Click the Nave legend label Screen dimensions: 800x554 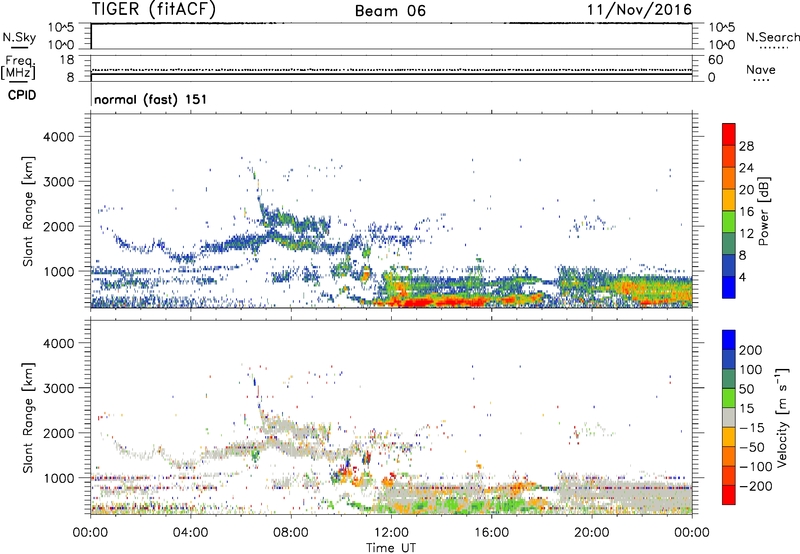click(761, 70)
